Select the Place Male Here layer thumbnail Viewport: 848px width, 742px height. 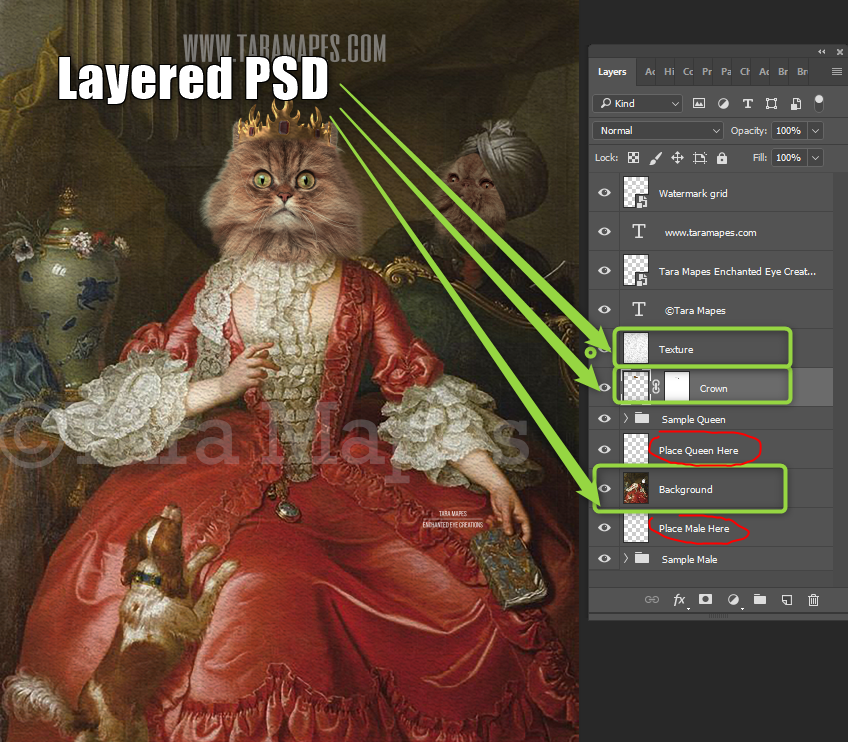636,527
